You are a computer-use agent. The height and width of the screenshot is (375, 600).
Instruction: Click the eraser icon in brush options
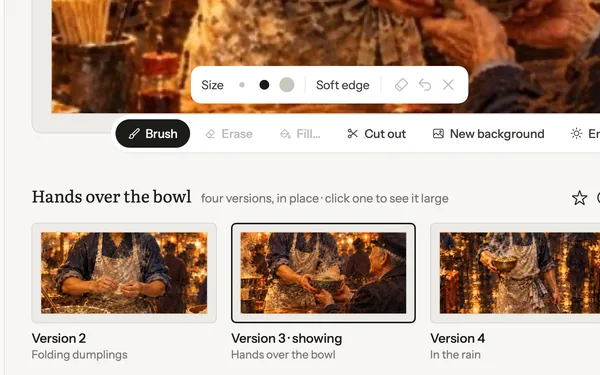[x=401, y=85]
